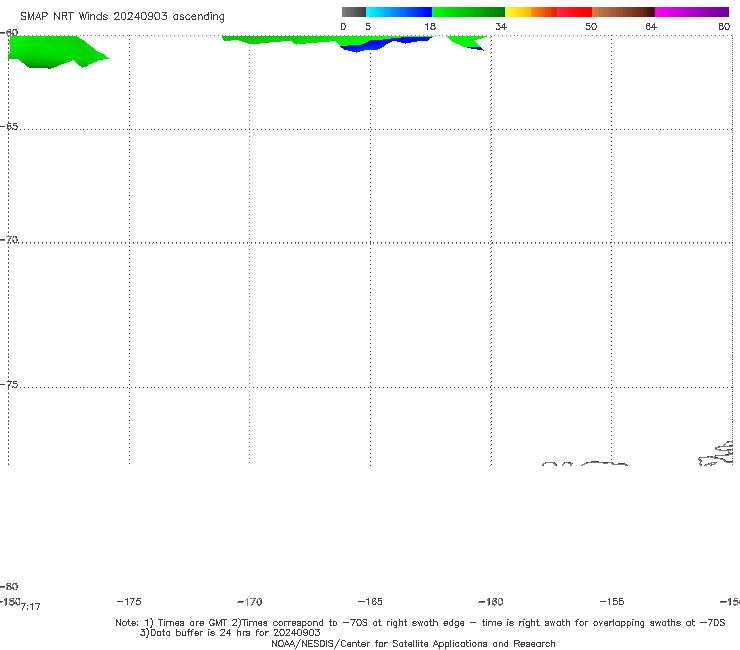Select the cyan-blue segment of the color bar

(399, 12)
